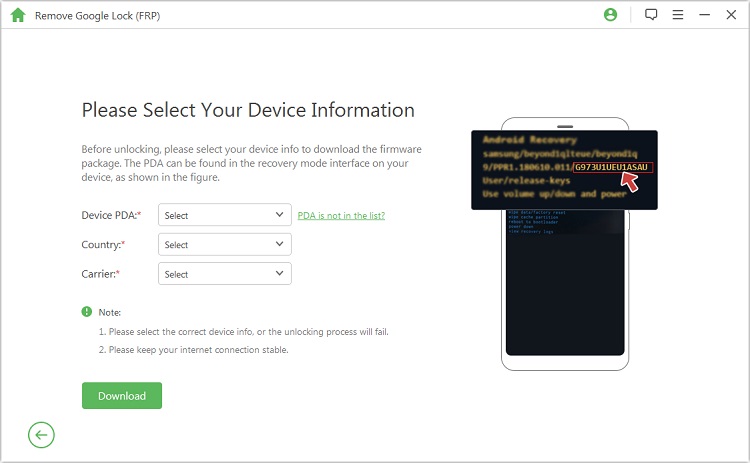This screenshot has height=463, width=750.
Task: Click the 'Please Select Your Device Information' heading
Action: [x=248, y=110]
